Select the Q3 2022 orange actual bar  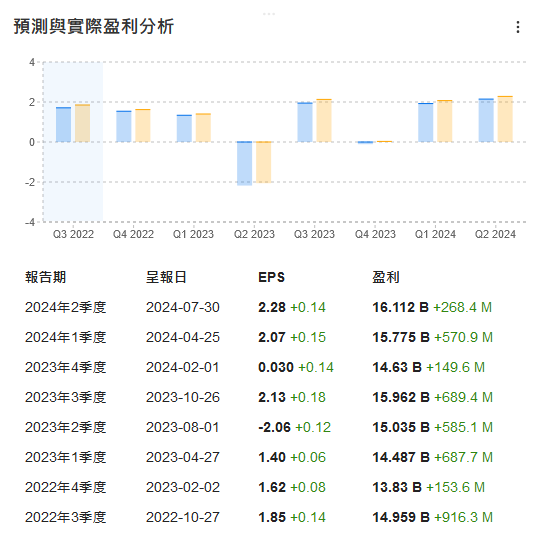pyautogui.click(x=83, y=123)
